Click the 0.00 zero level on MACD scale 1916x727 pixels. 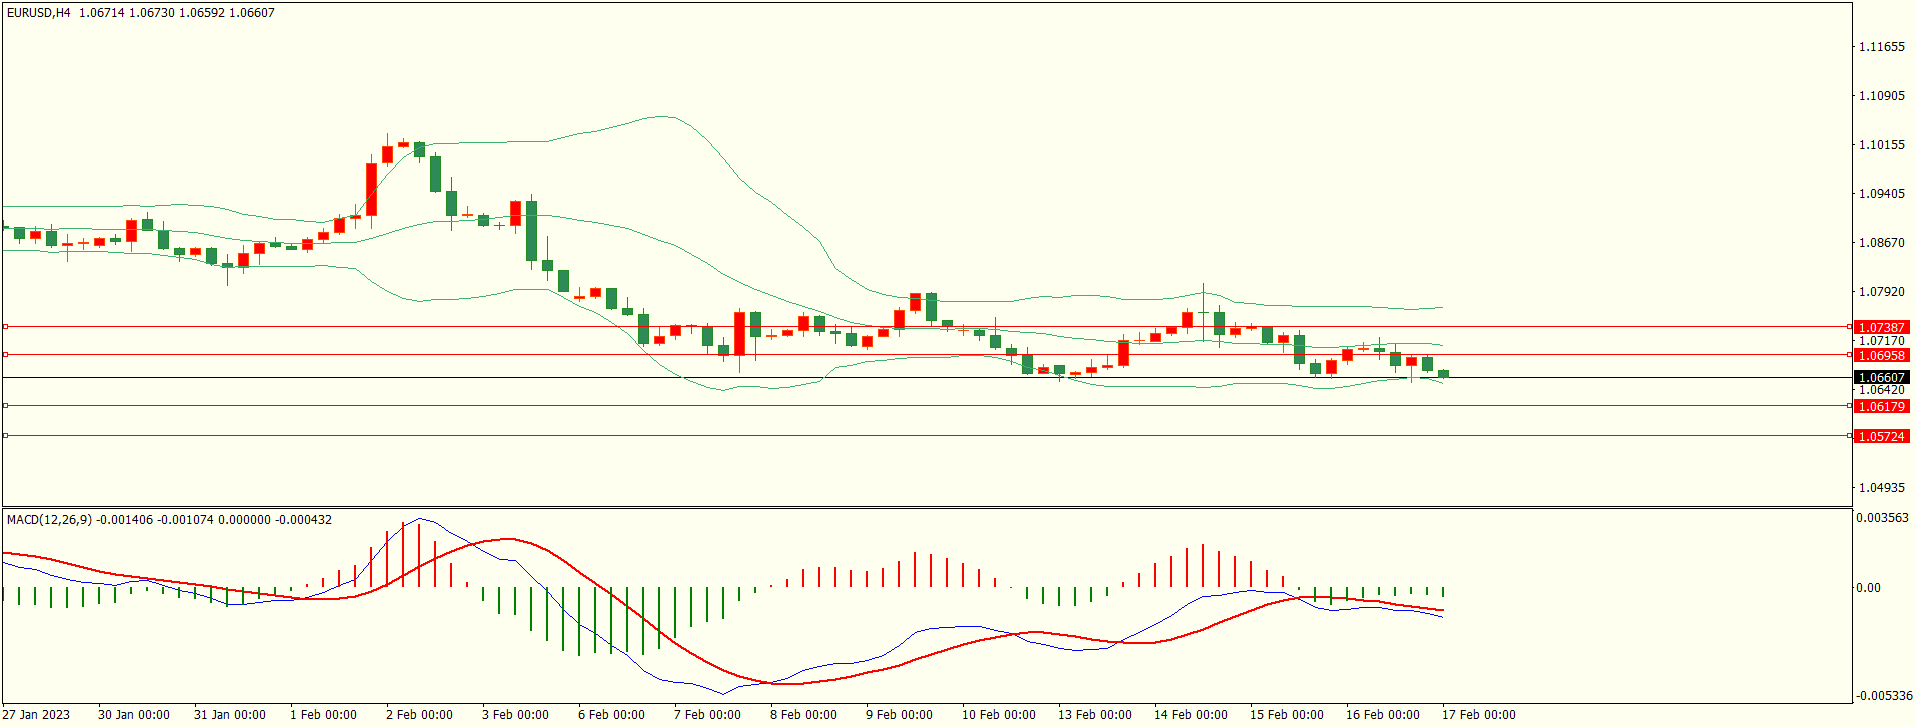tap(1868, 588)
